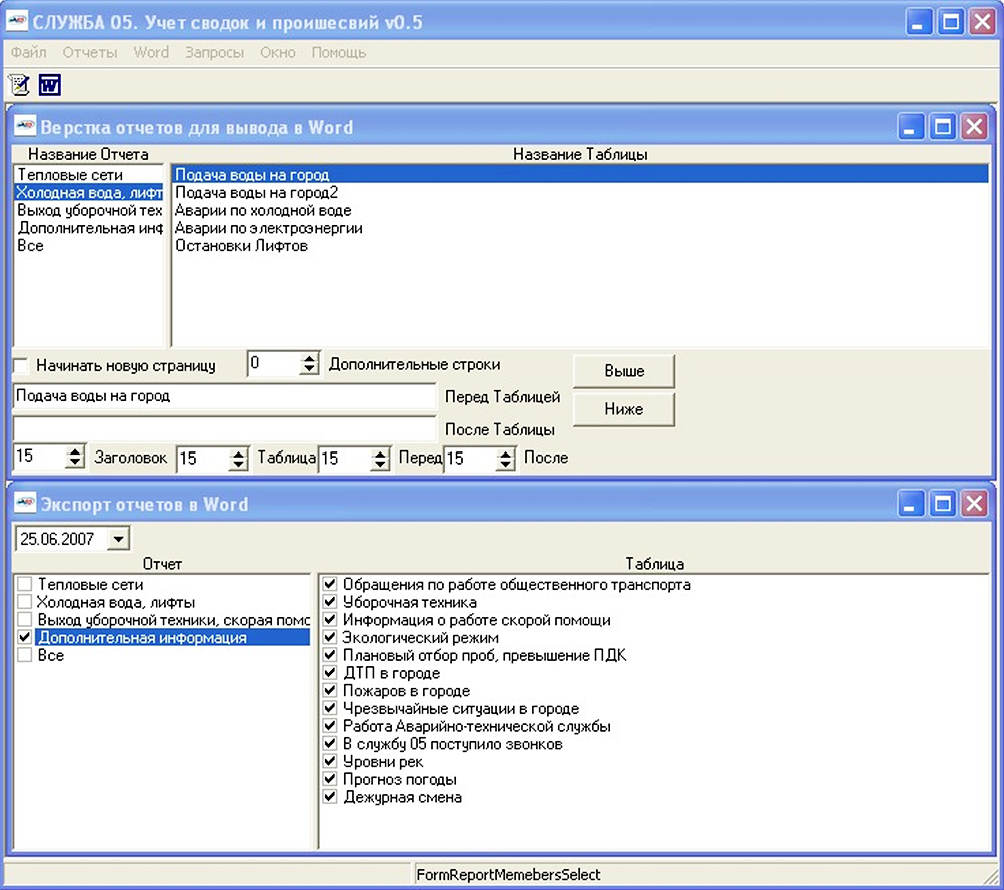The height and width of the screenshot is (890, 1004).
Task: Decrease the Заголовок font size spinner
Action: click(75, 462)
